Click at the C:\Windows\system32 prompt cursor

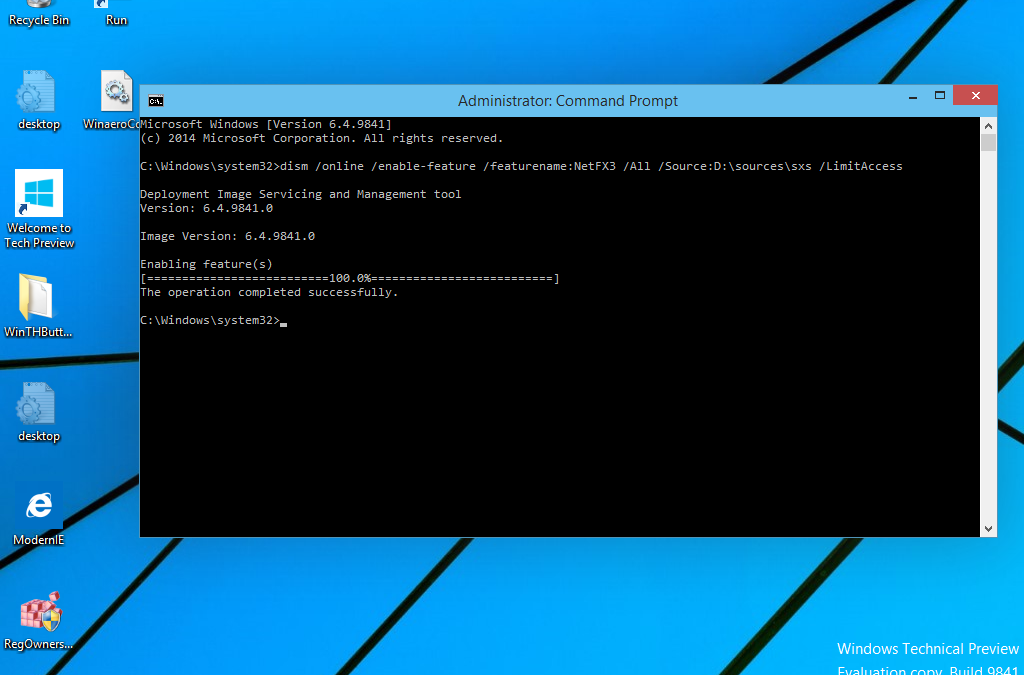[x=284, y=321]
